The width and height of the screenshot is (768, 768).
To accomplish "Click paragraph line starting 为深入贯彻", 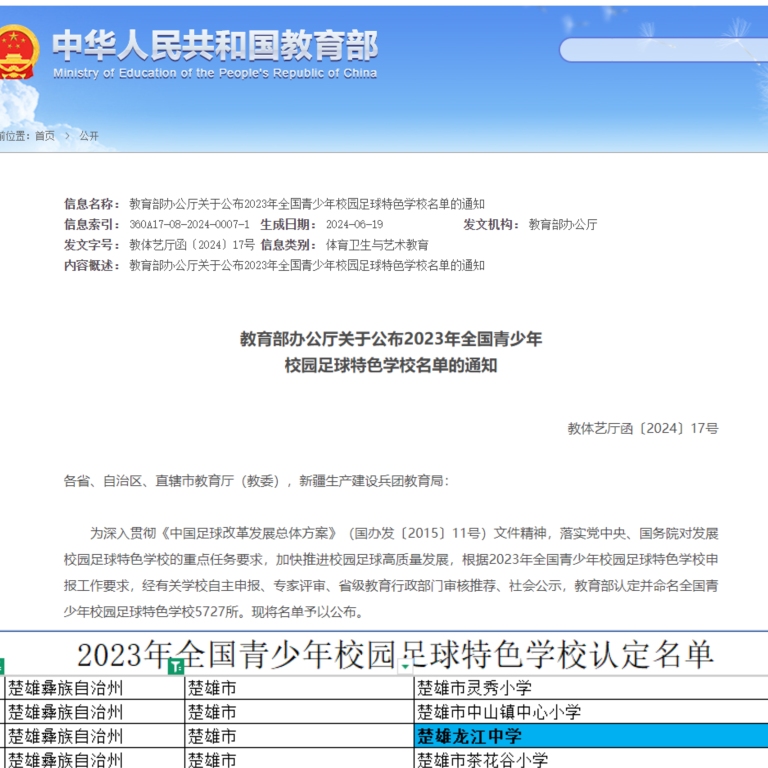I will 404,533.
